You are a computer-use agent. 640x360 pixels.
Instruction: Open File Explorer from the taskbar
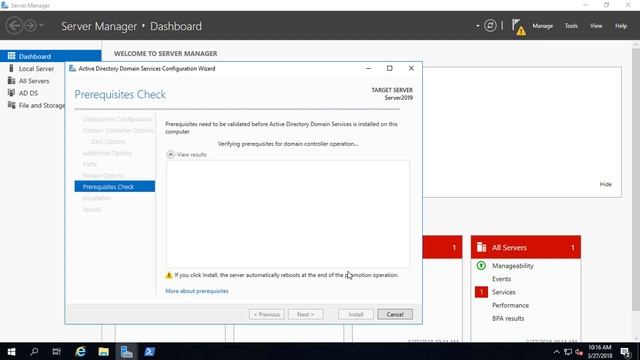(x=104, y=351)
